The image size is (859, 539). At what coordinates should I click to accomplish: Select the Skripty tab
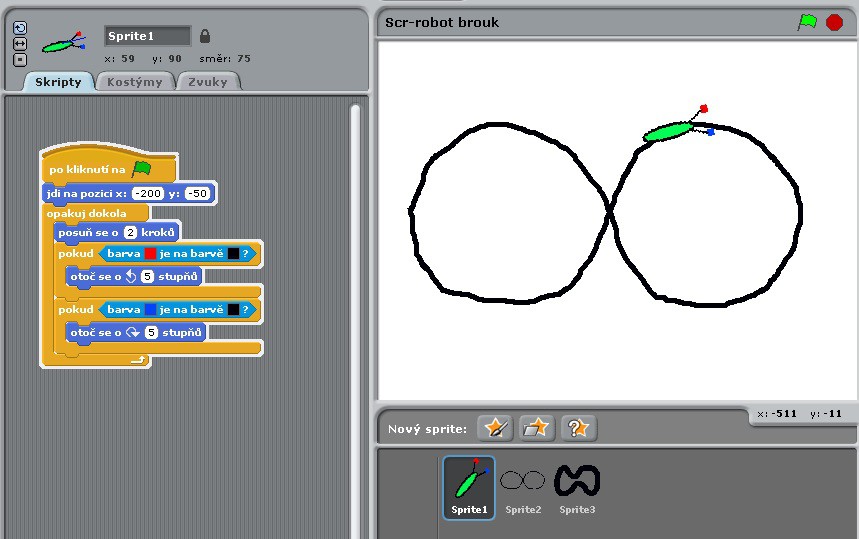coord(58,82)
